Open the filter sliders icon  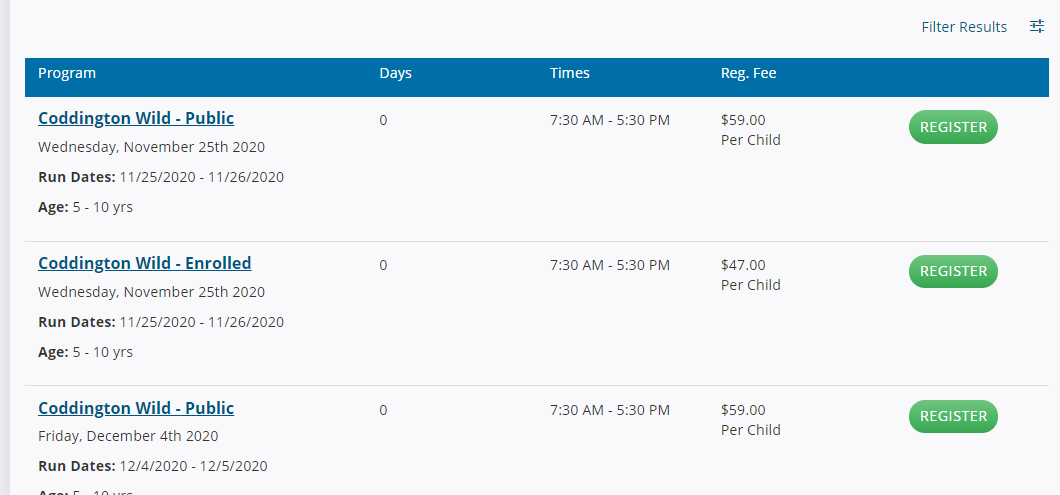coord(1036,26)
